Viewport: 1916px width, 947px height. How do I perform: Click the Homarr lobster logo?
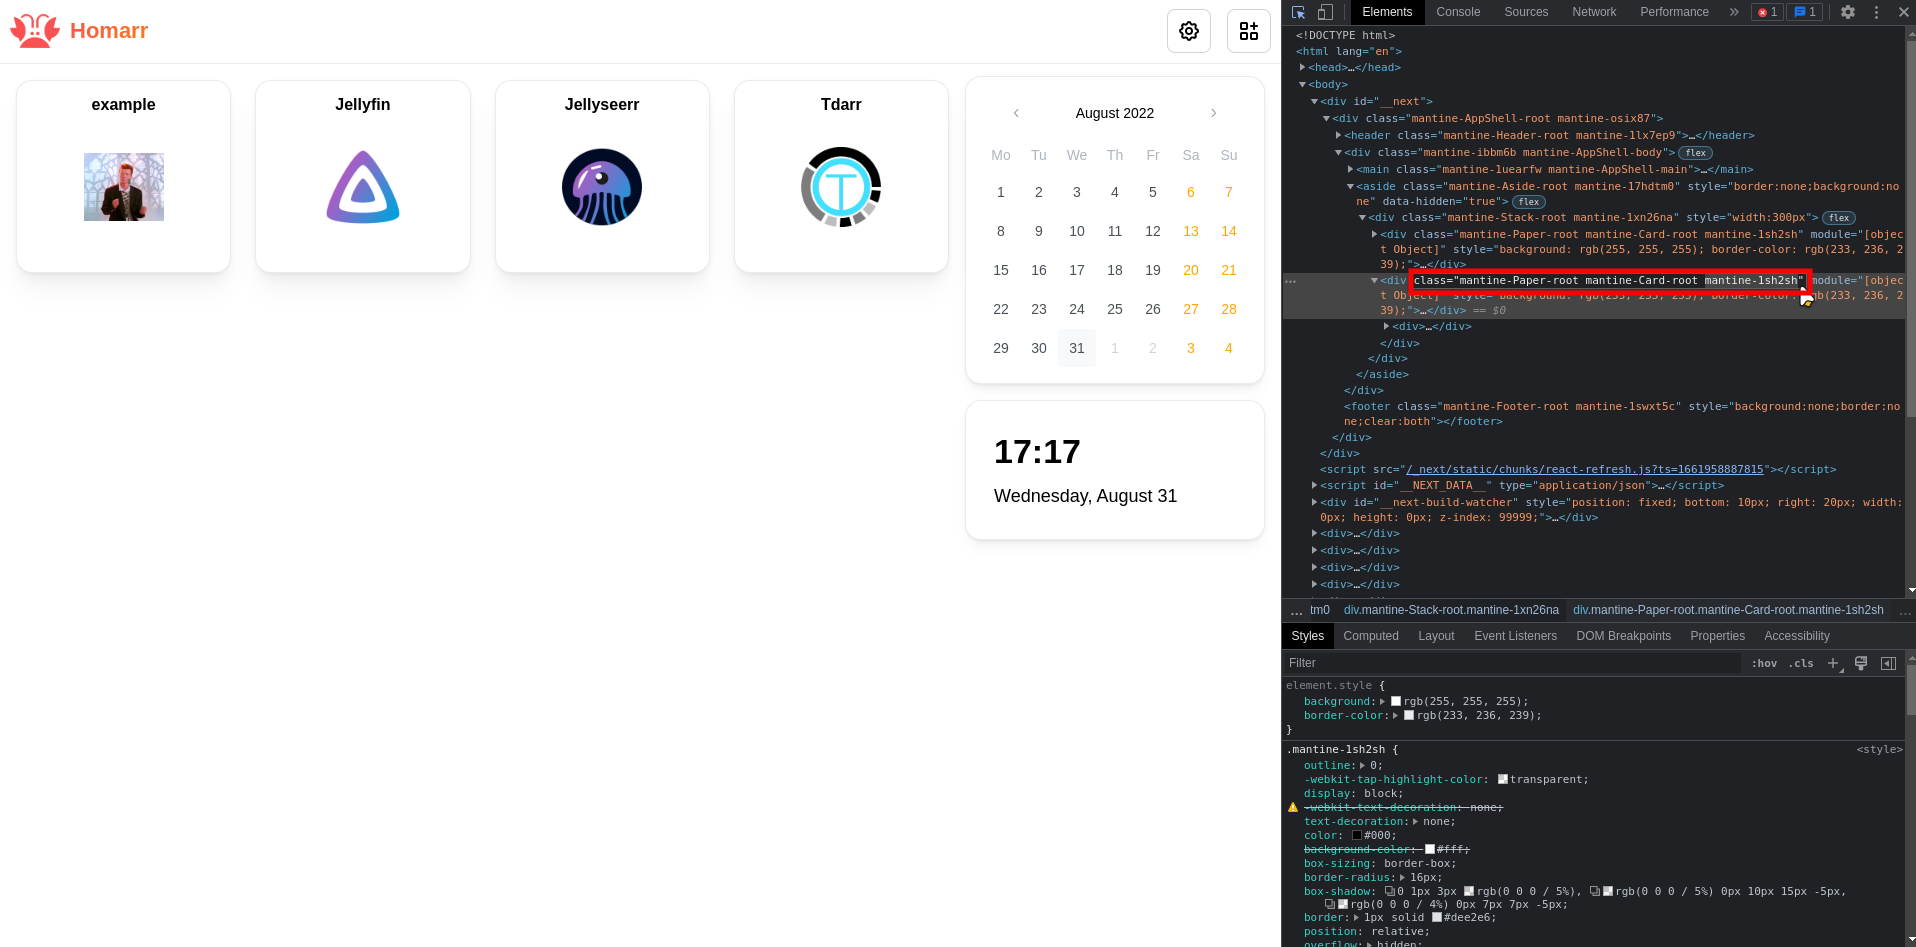[35, 31]
